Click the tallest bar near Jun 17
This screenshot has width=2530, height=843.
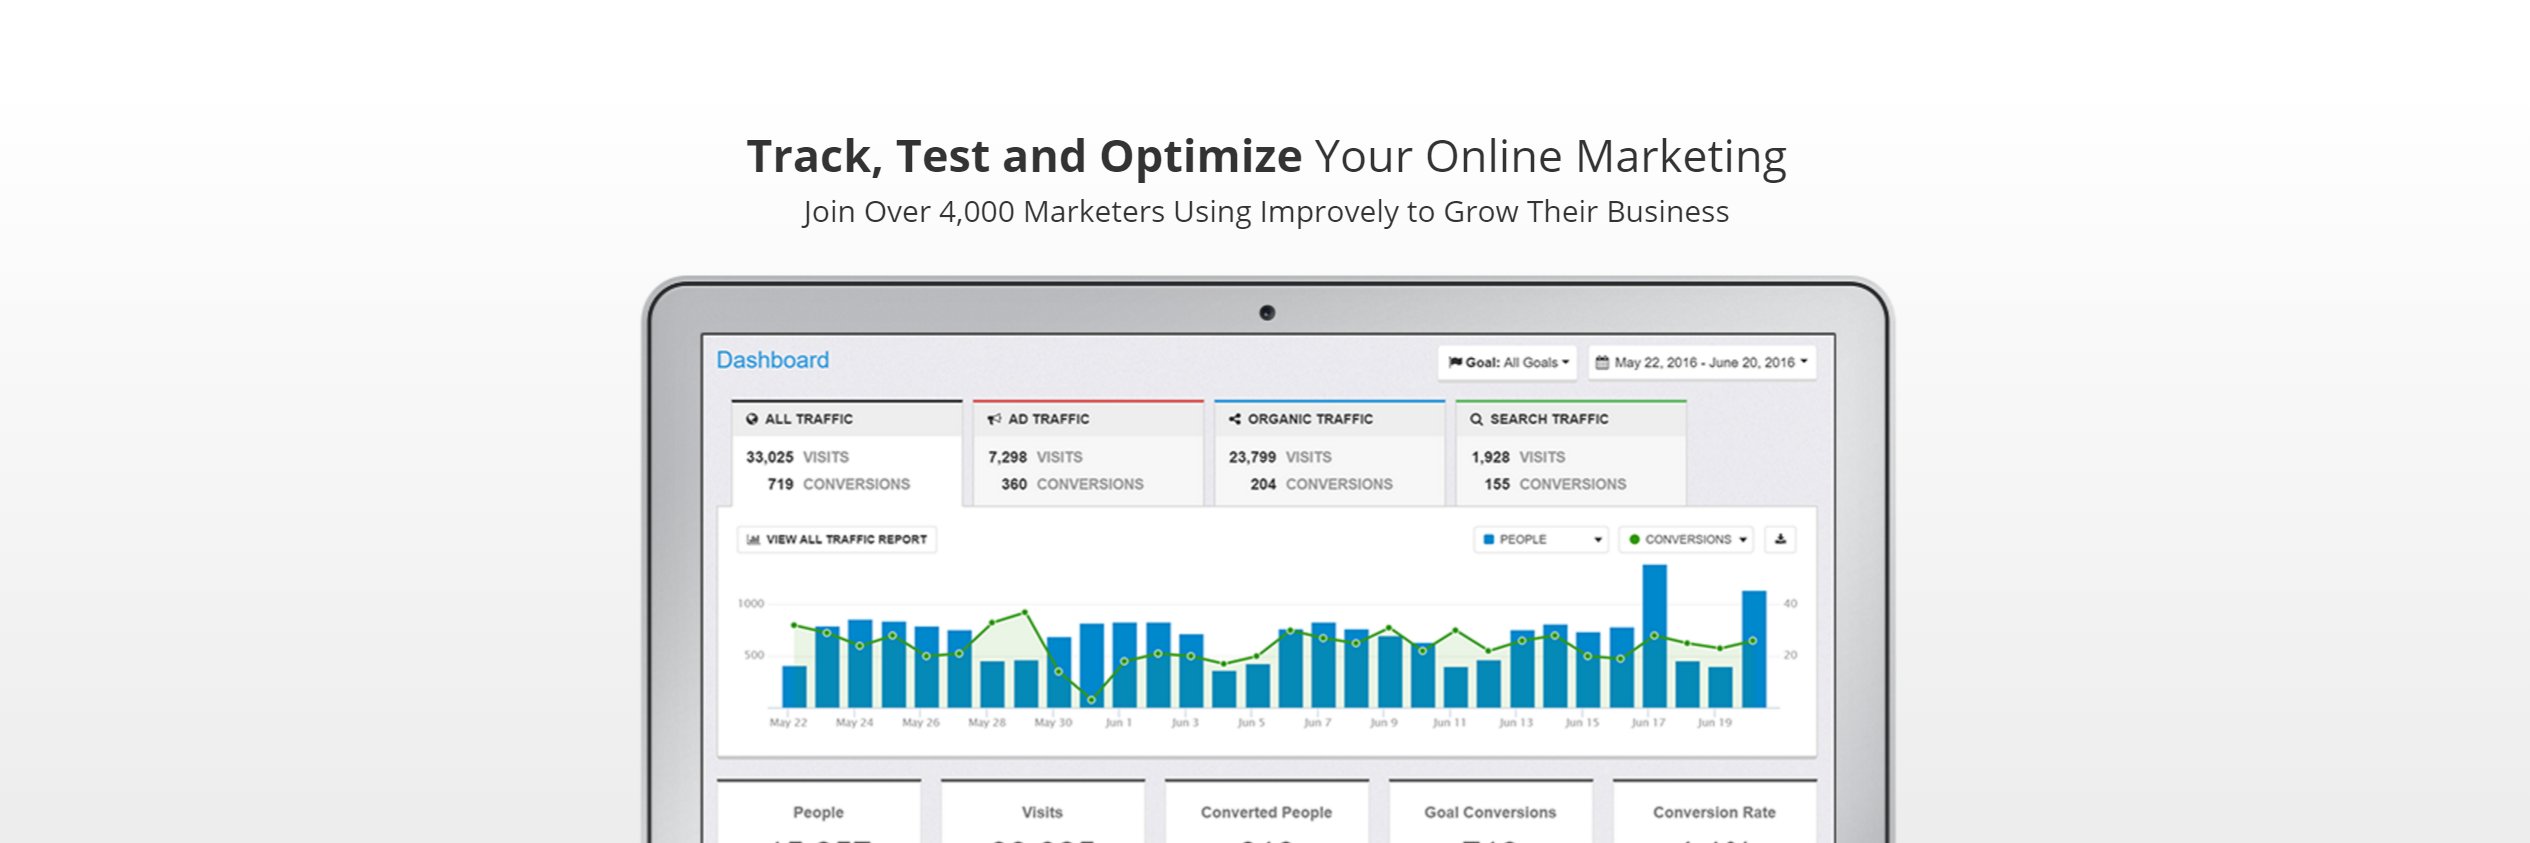coord(1655,636)
